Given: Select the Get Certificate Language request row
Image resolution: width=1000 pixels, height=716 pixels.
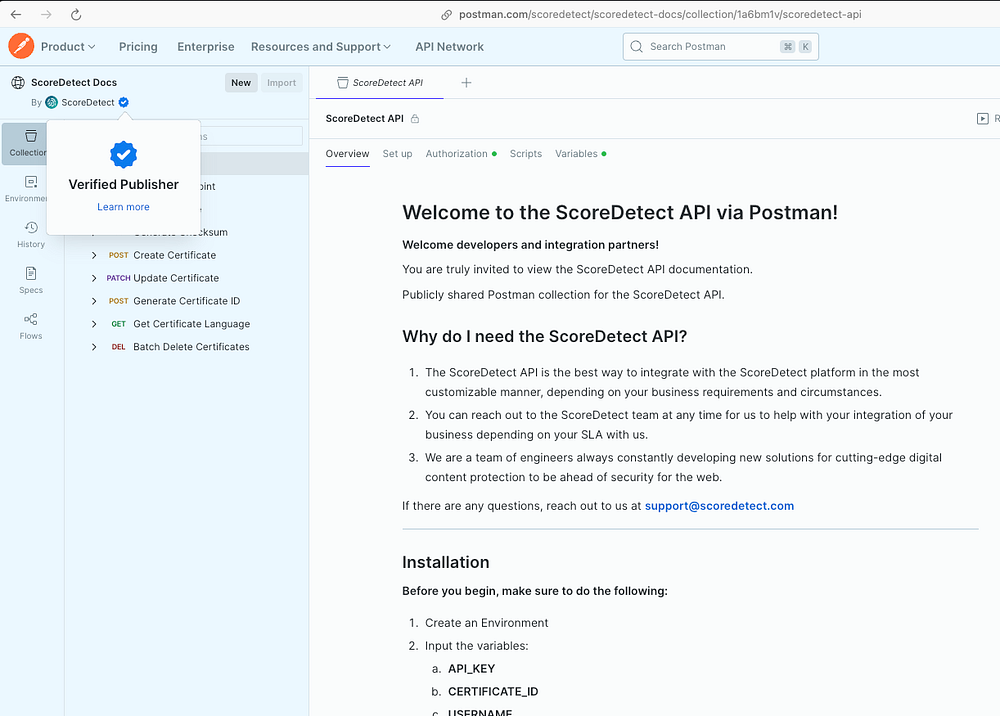Looking at the screenshot, I should coord(186,324).
